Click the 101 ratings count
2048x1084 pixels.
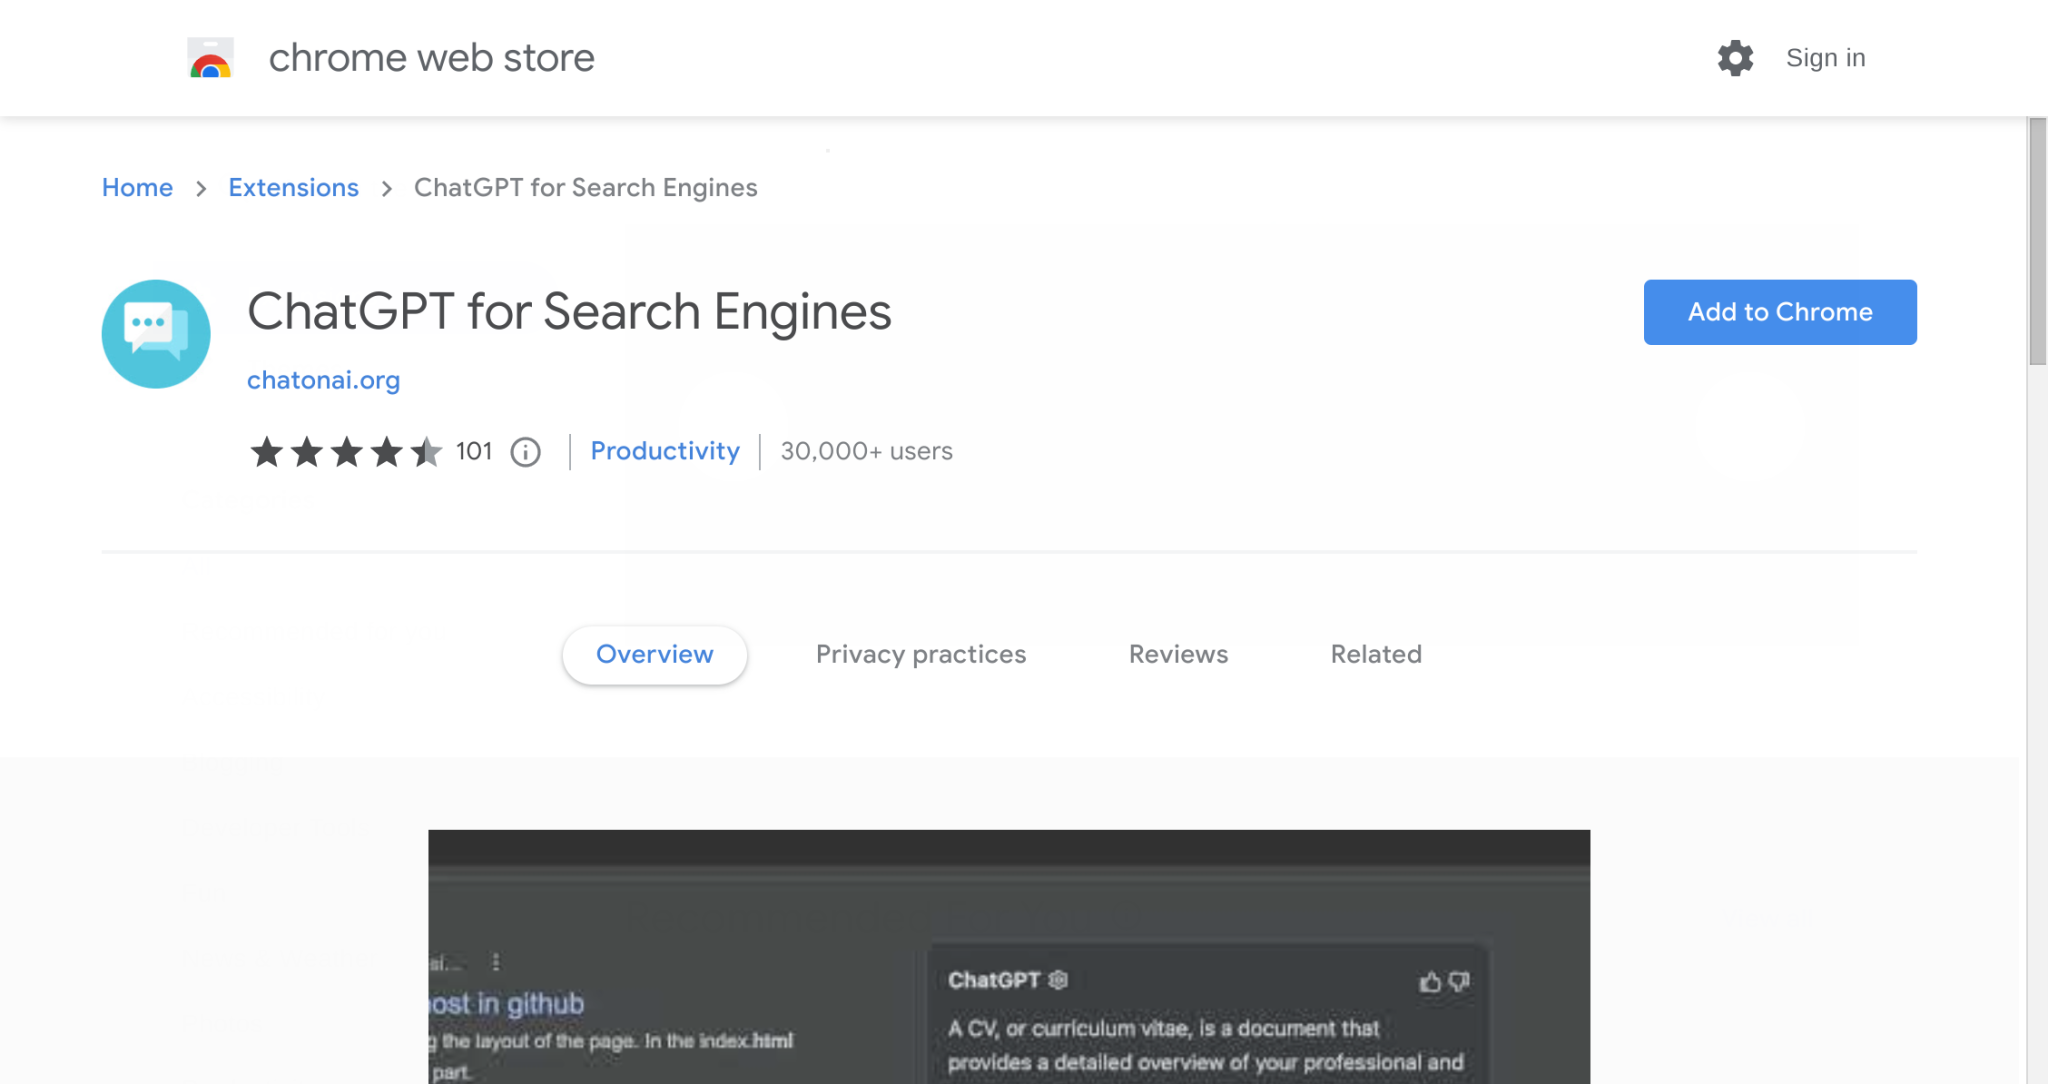coord(474,452)
